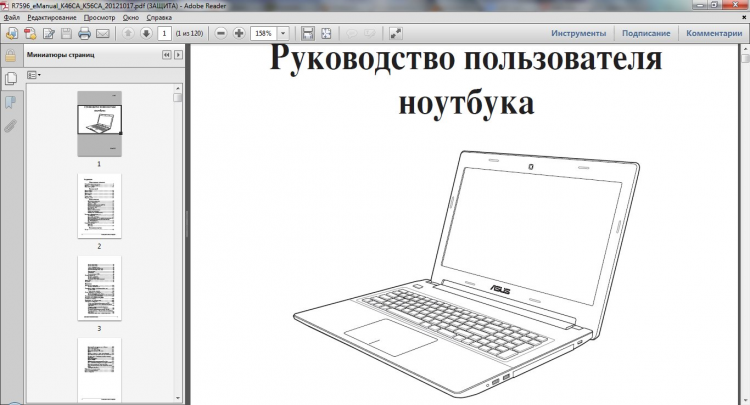Open the Просмотр menu
Viewport: 750px width, 405px height.
tap(99, 18)
